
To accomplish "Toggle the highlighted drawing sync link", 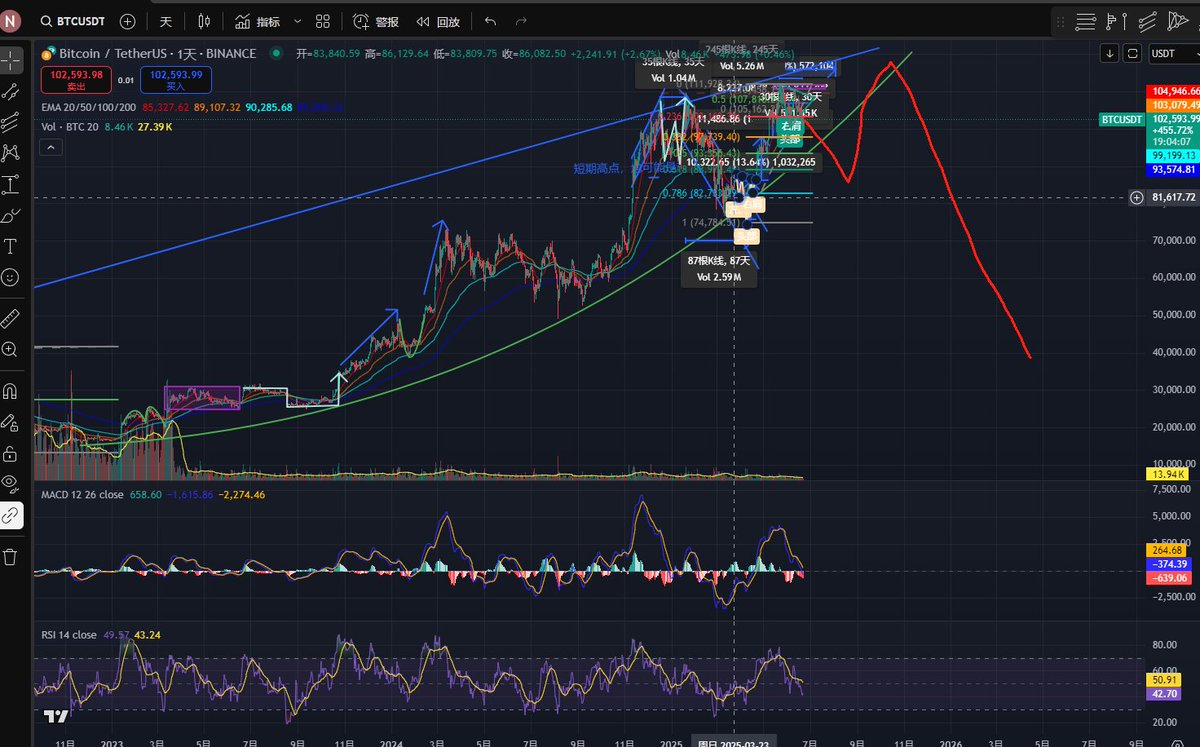I will point(11,516).
